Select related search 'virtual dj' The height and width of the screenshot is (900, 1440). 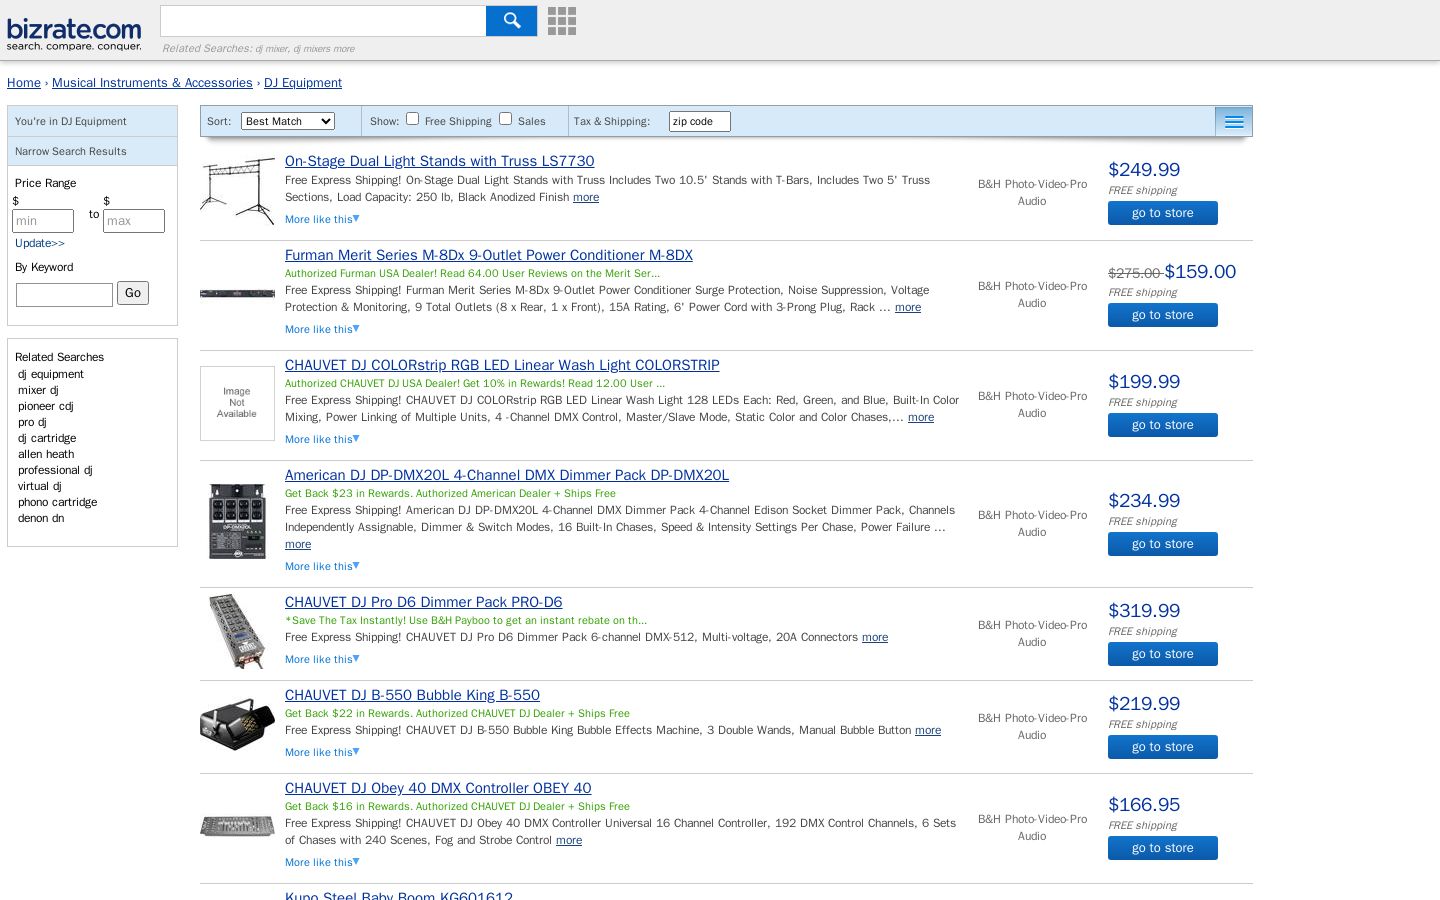[40, 486]
